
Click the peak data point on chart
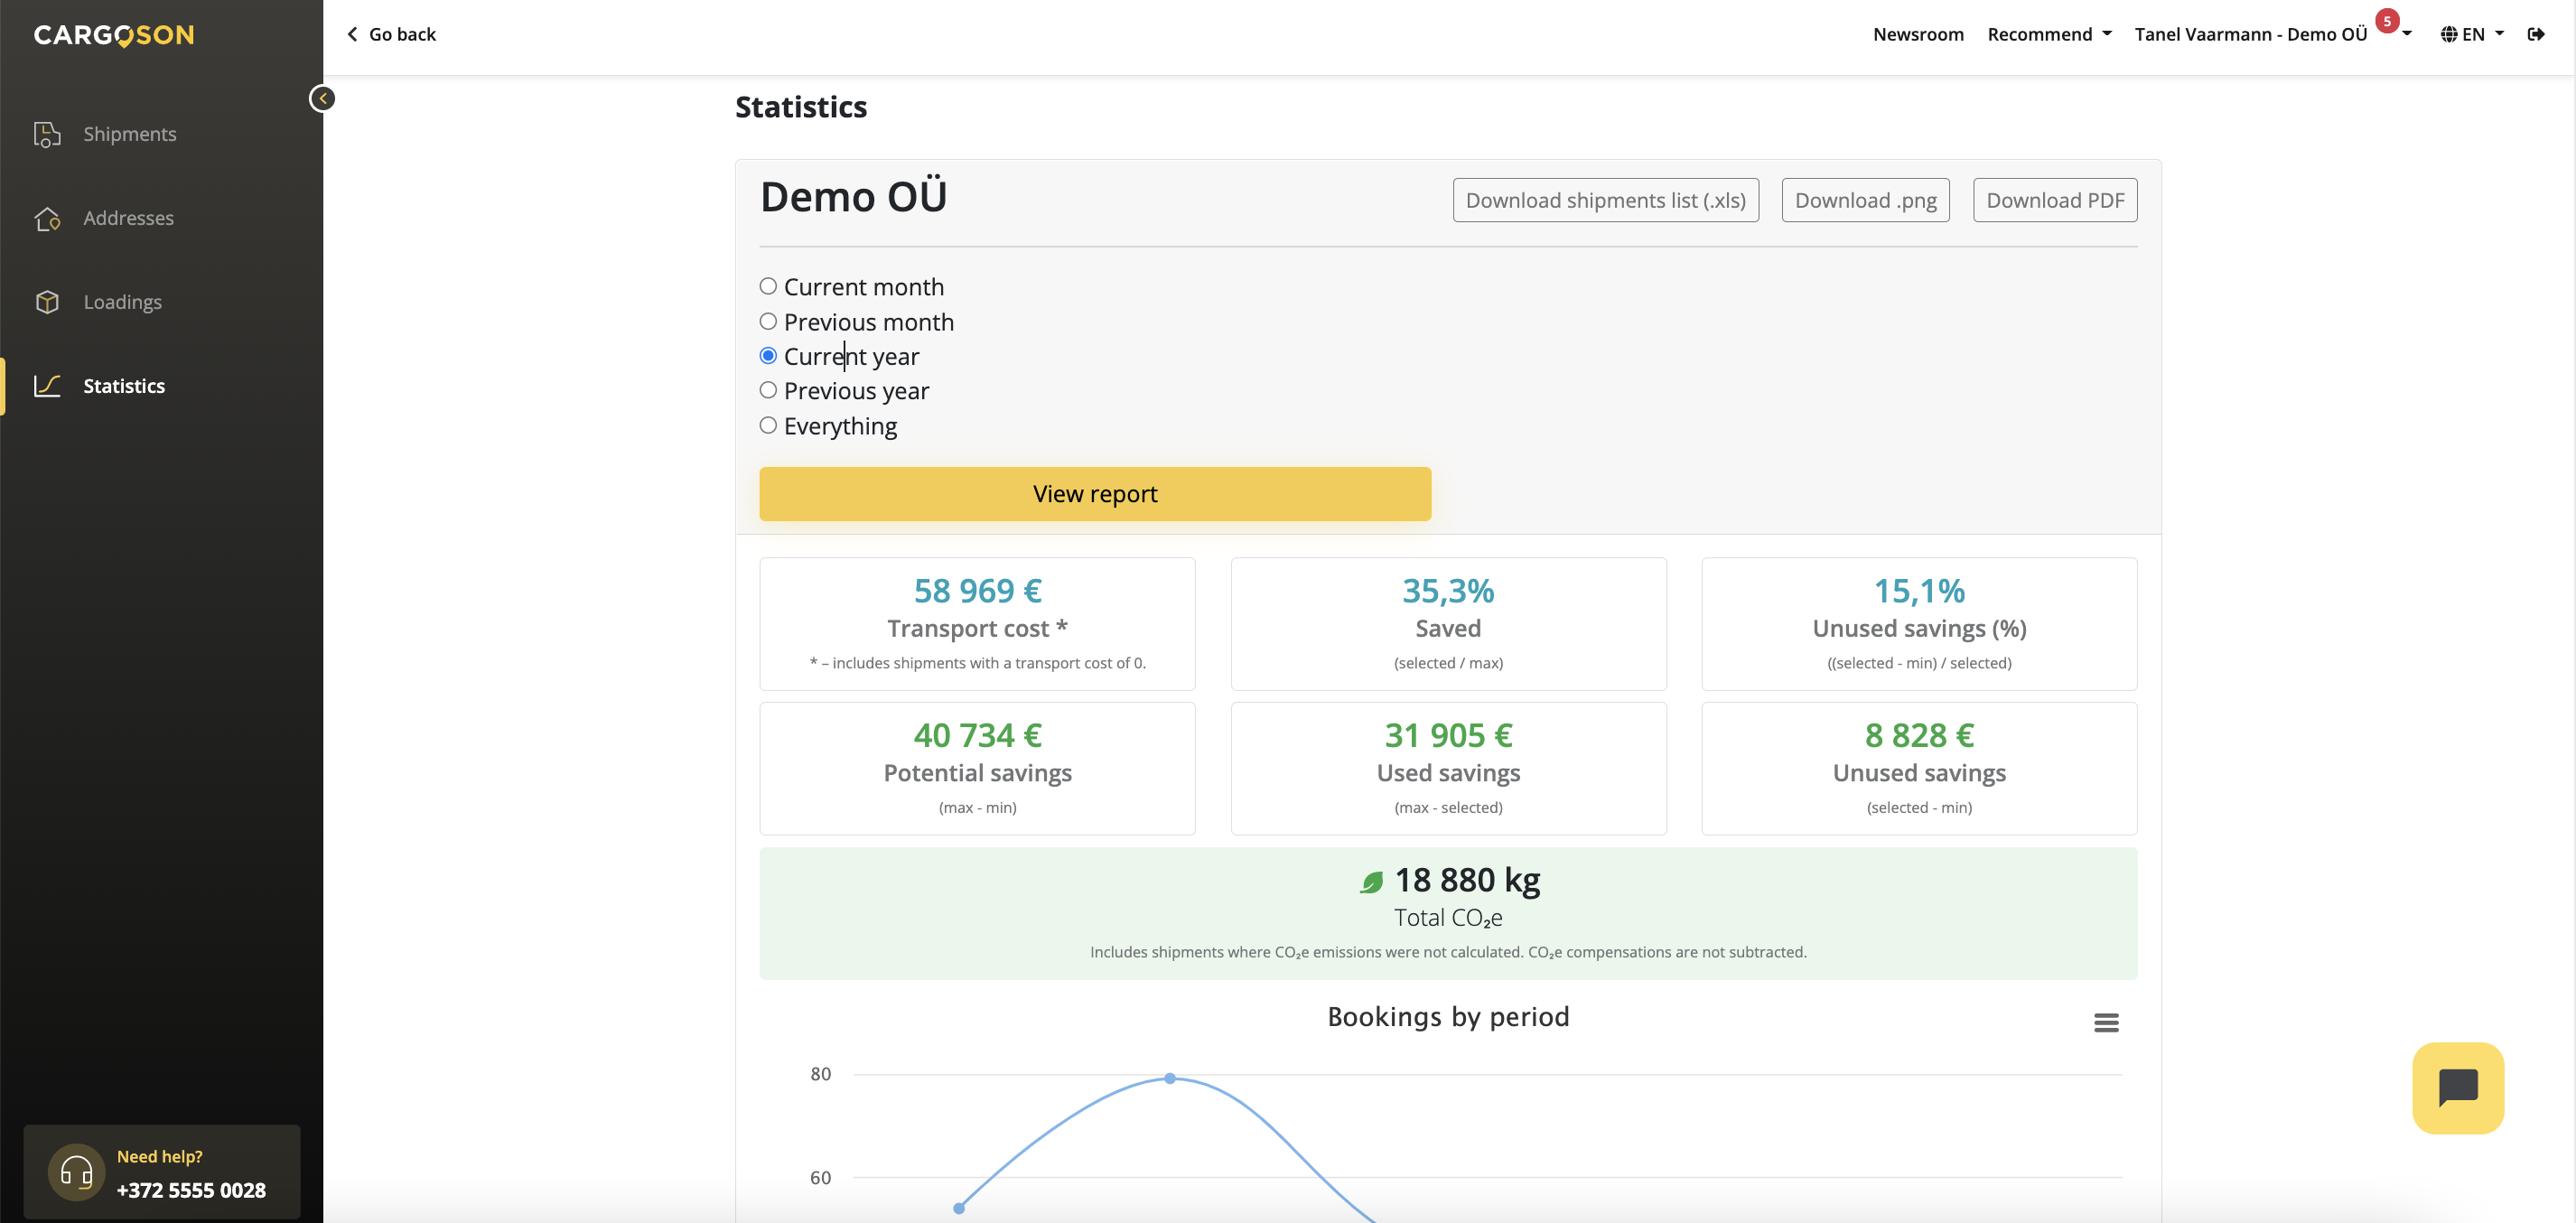pos(1170,1078)
